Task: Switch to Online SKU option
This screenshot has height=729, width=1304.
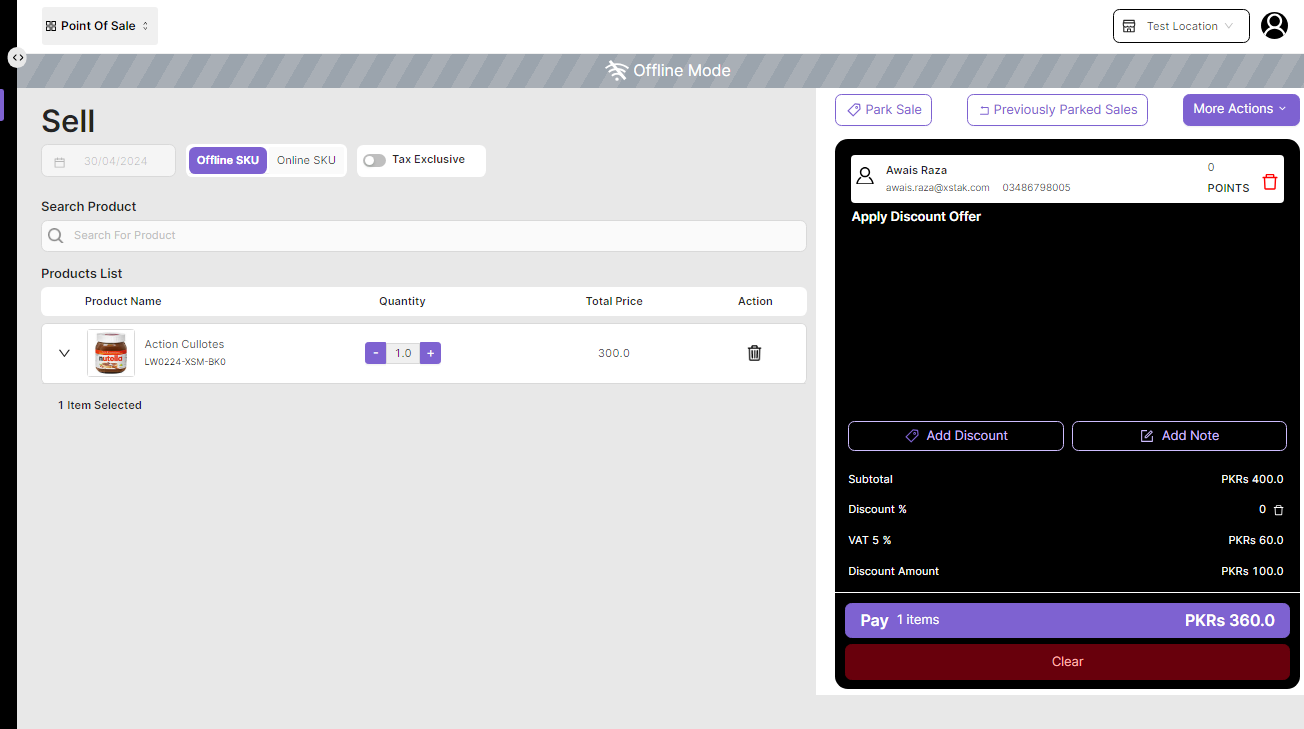Action: point(306,161)
